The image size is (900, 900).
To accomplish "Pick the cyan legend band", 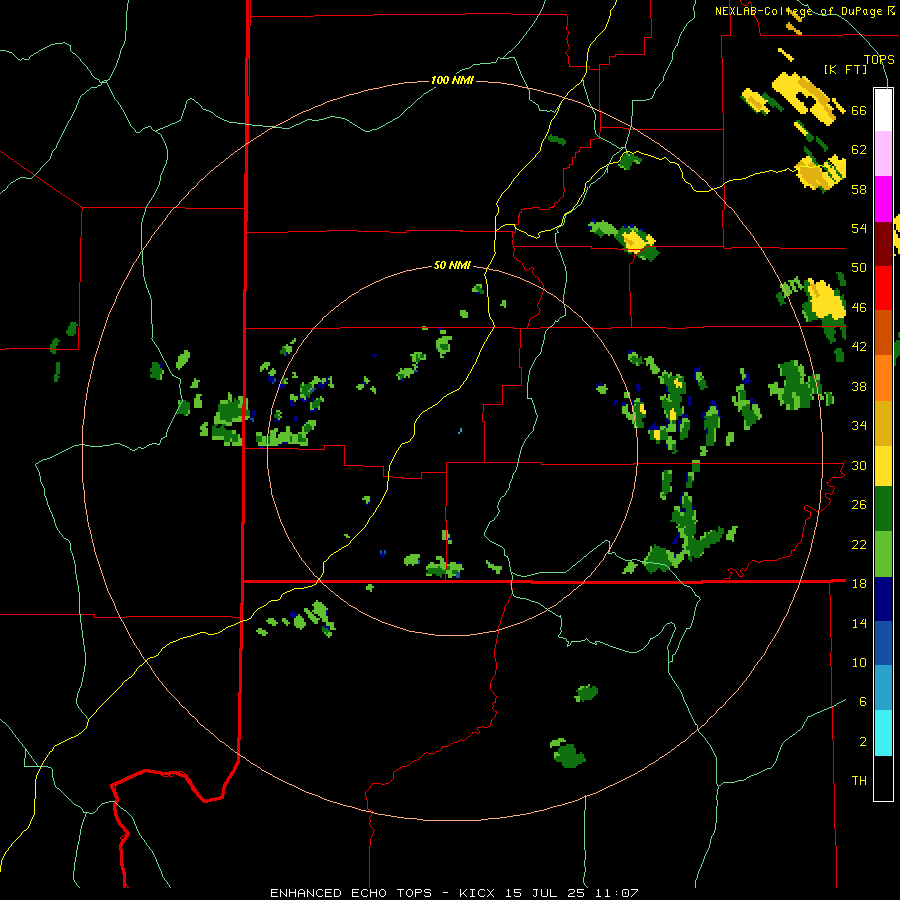I will pyautogui.click(x=883, y=733).
